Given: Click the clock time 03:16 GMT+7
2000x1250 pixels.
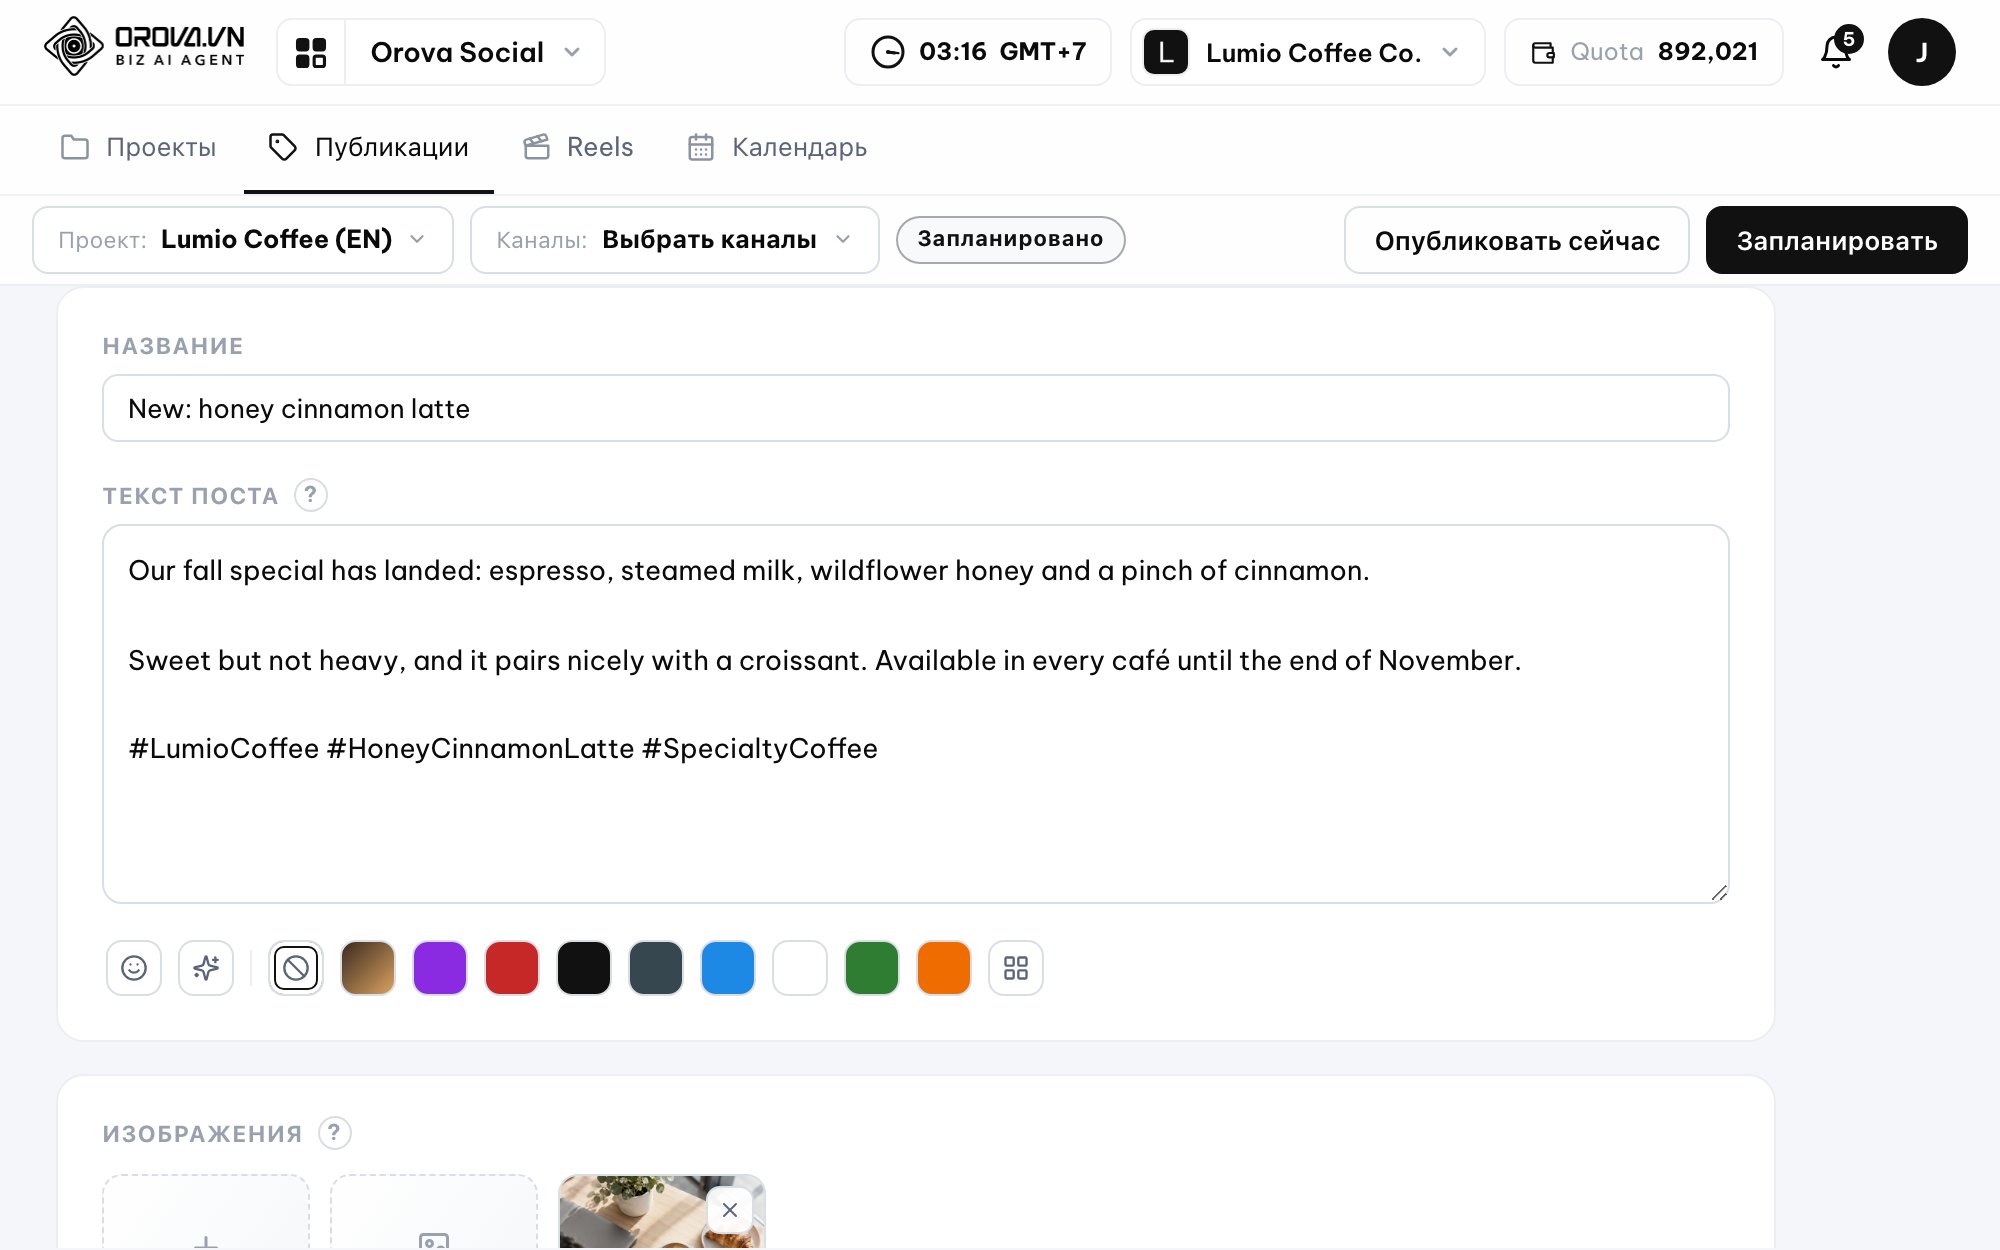Looking at the screenshot, I should 978,52.
